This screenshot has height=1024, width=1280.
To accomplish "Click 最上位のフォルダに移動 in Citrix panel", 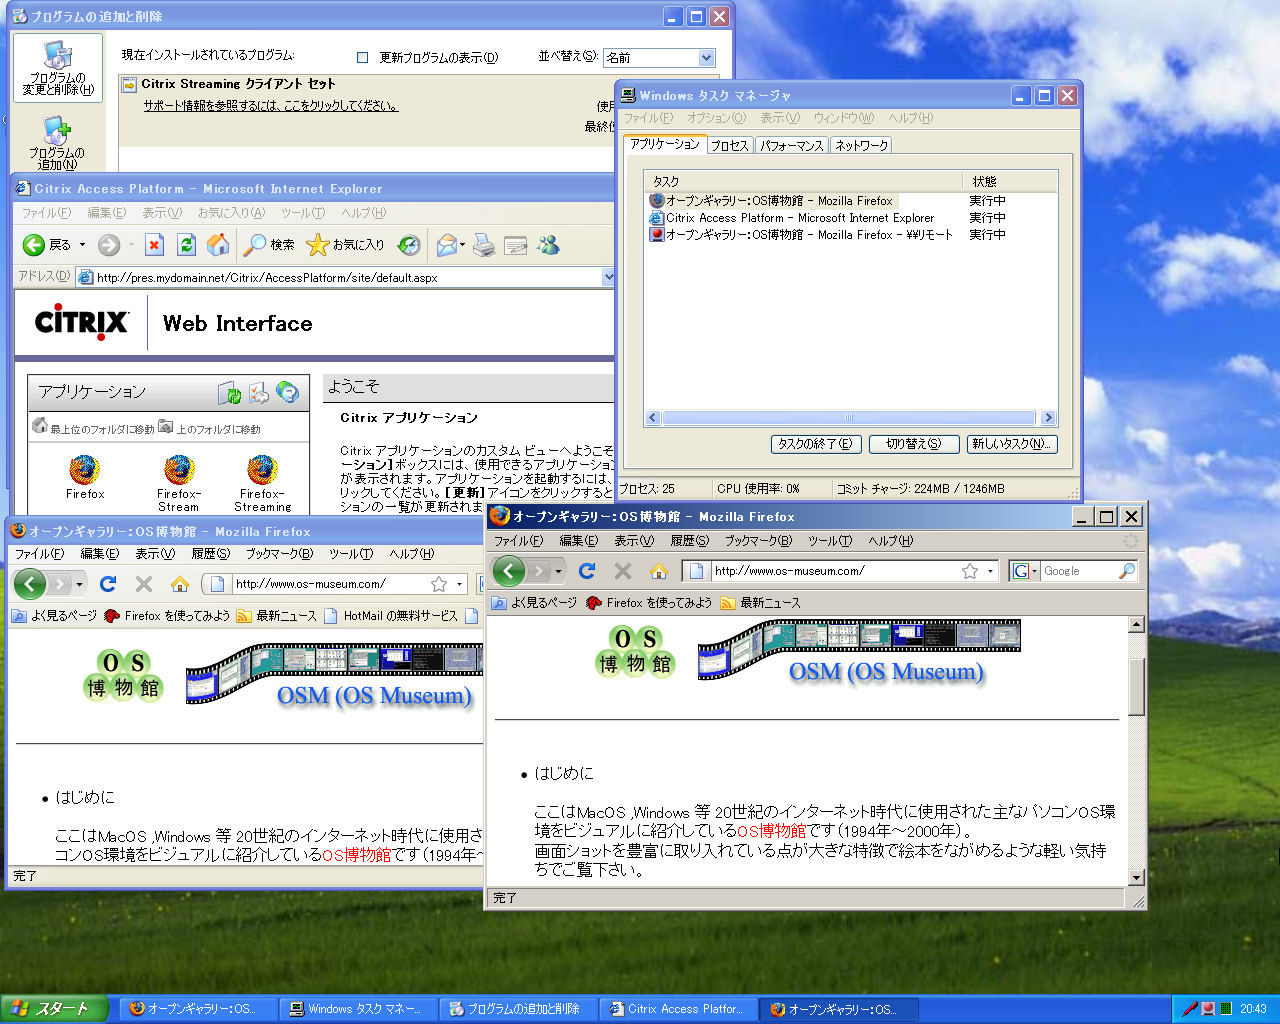I will pos(93,428).
